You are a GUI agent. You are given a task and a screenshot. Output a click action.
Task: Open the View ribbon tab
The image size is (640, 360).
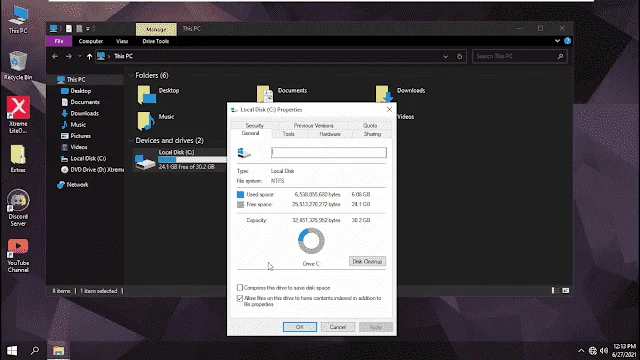[122, 41]
